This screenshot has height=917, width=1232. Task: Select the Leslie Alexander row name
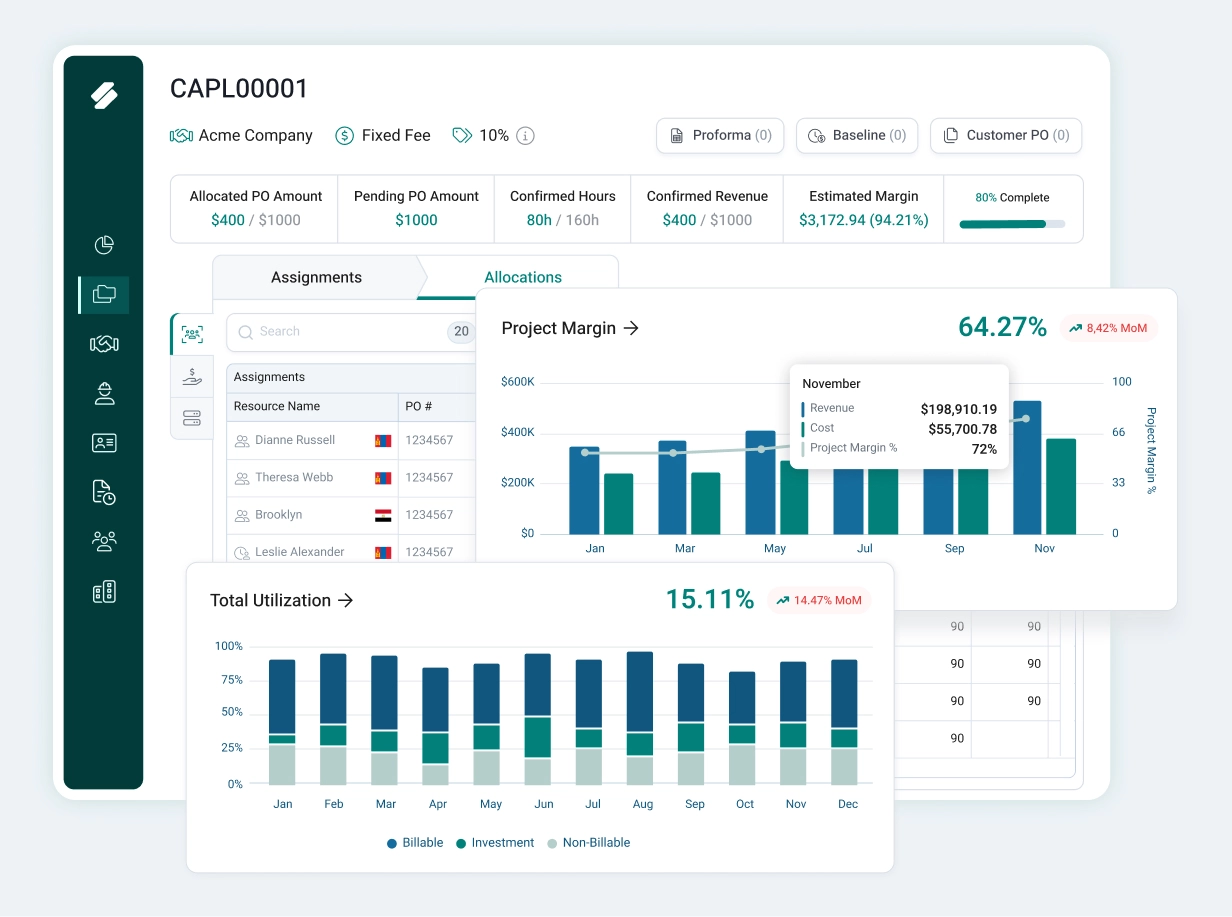[300, 552]
